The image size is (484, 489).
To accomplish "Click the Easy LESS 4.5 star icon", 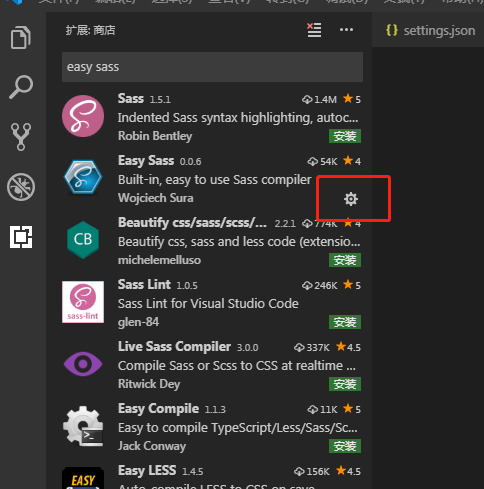I will [341, 470].
